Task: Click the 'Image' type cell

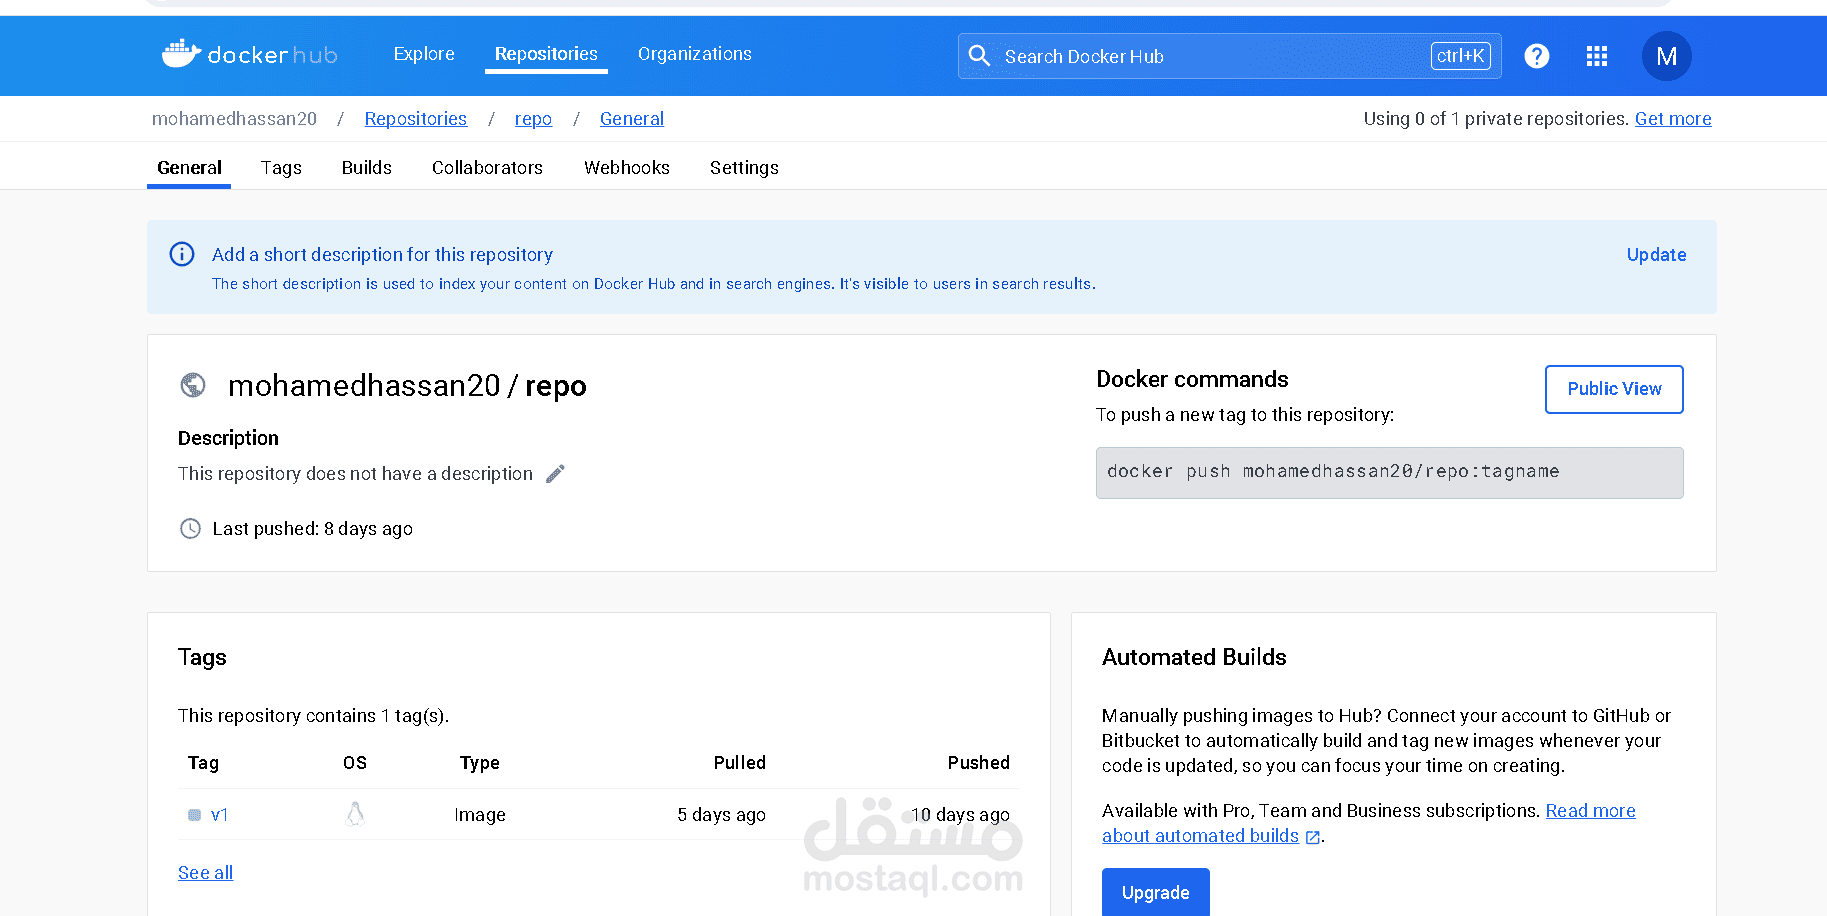Action: 480,815
